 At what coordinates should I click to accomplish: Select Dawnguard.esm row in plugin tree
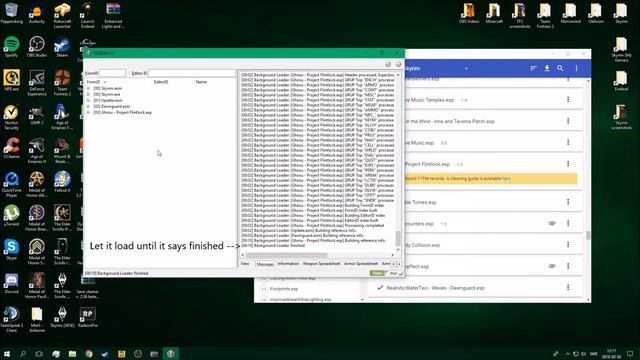pos(111,106)
